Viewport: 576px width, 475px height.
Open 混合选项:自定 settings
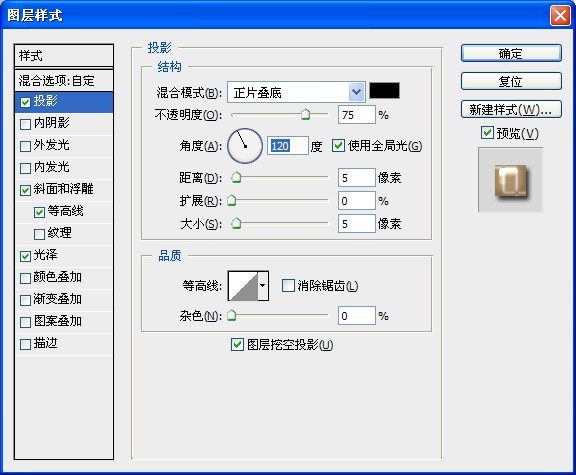click(64, 80)
